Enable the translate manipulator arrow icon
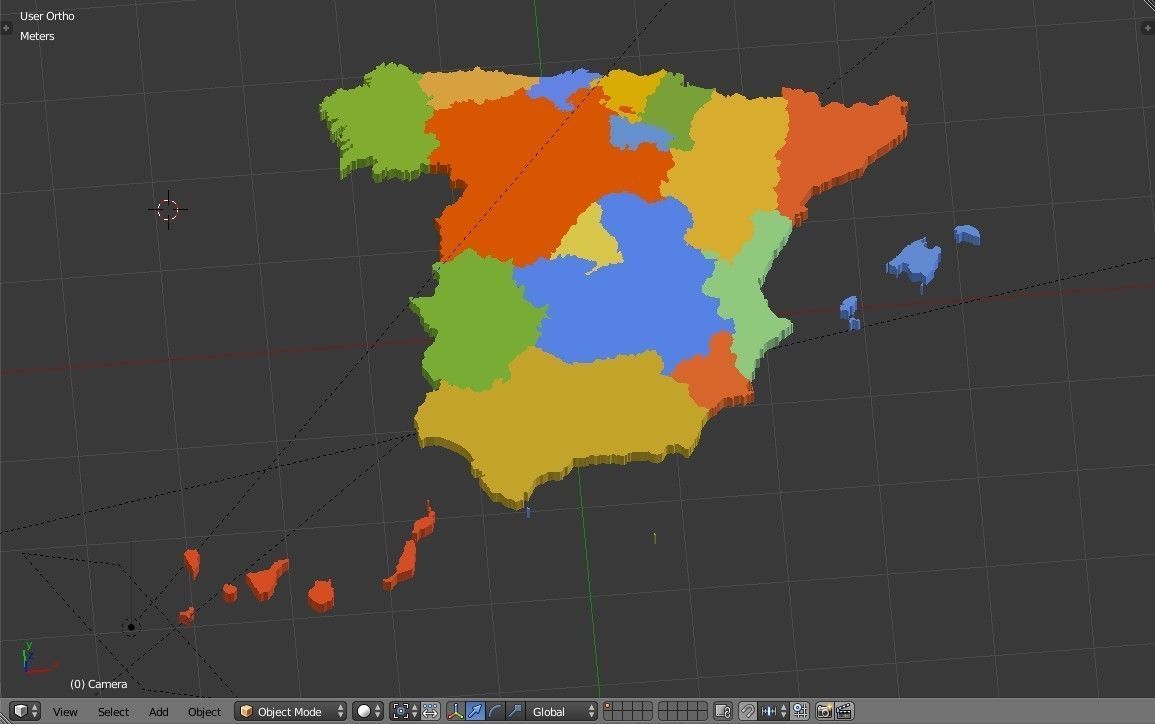 (475, 711)
